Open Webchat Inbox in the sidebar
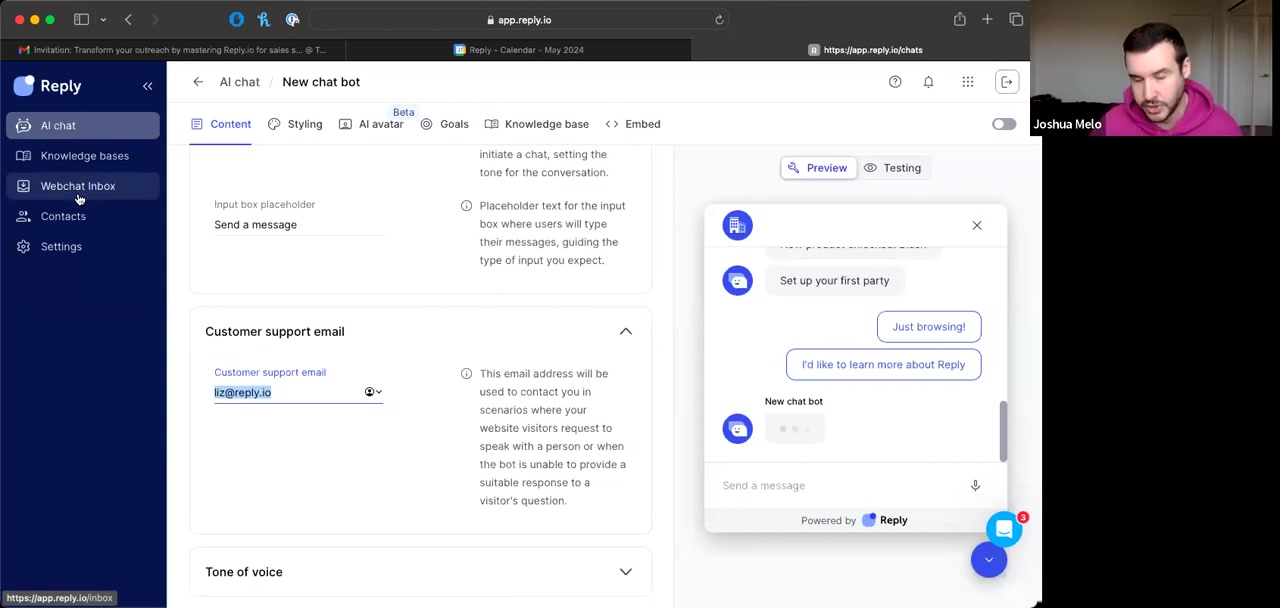 tap(83, 186)
